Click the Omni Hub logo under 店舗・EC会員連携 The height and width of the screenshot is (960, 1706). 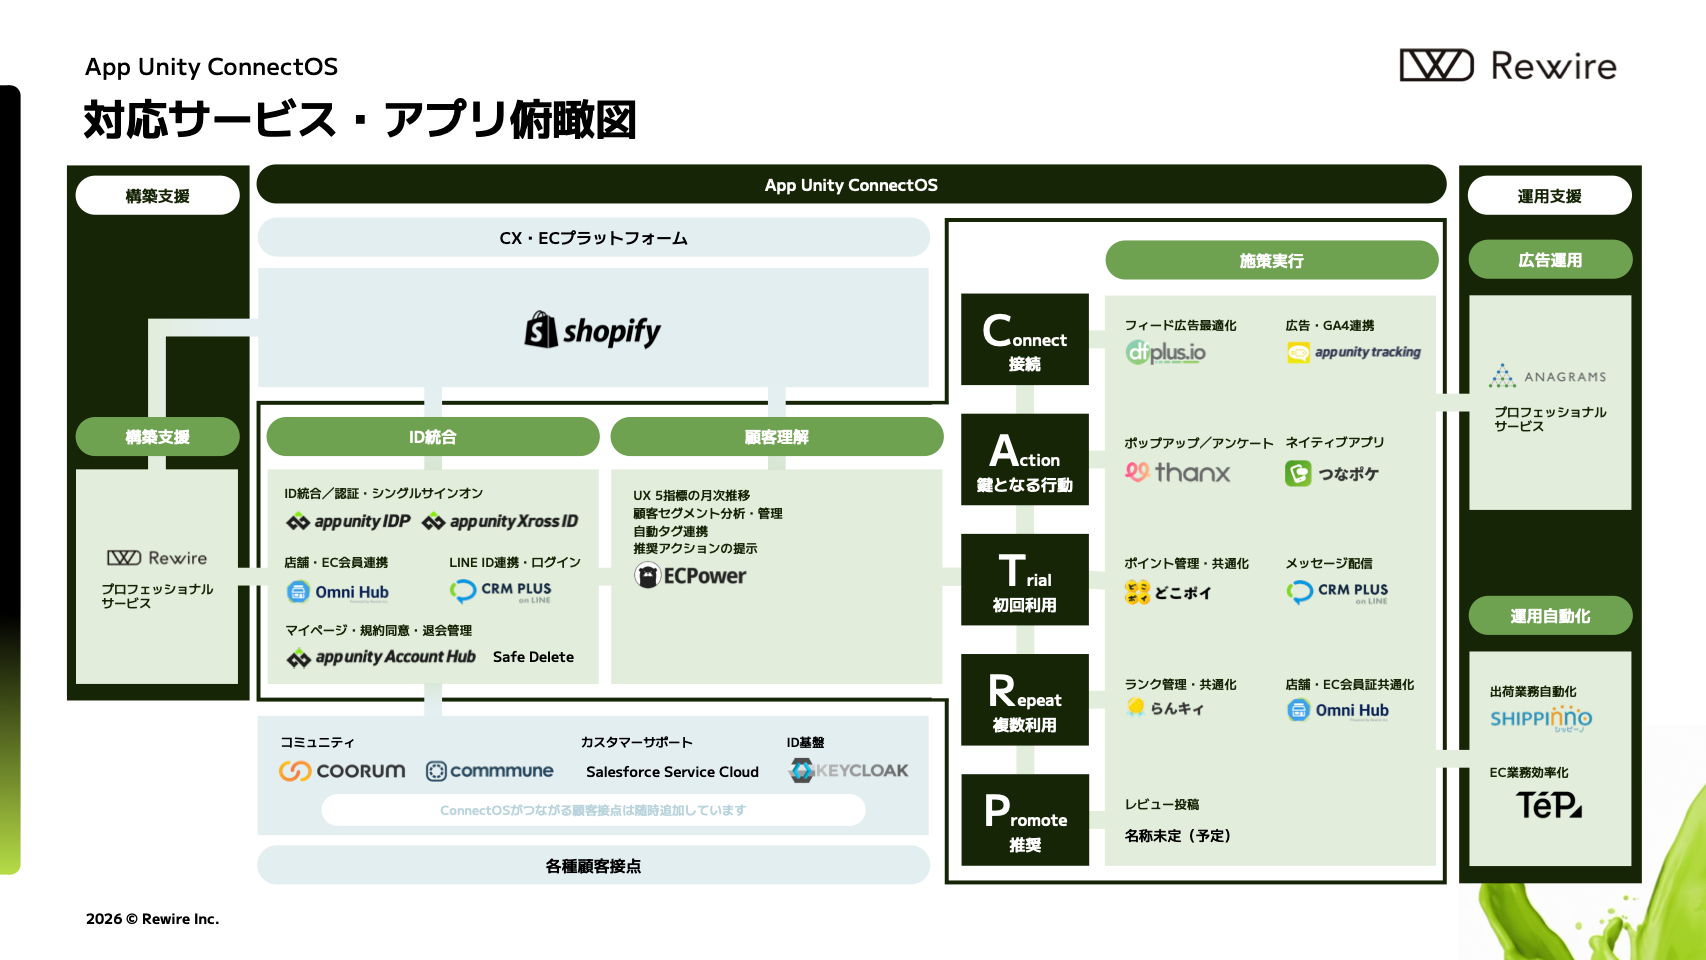pyautogui.click(x=338, y=592)
